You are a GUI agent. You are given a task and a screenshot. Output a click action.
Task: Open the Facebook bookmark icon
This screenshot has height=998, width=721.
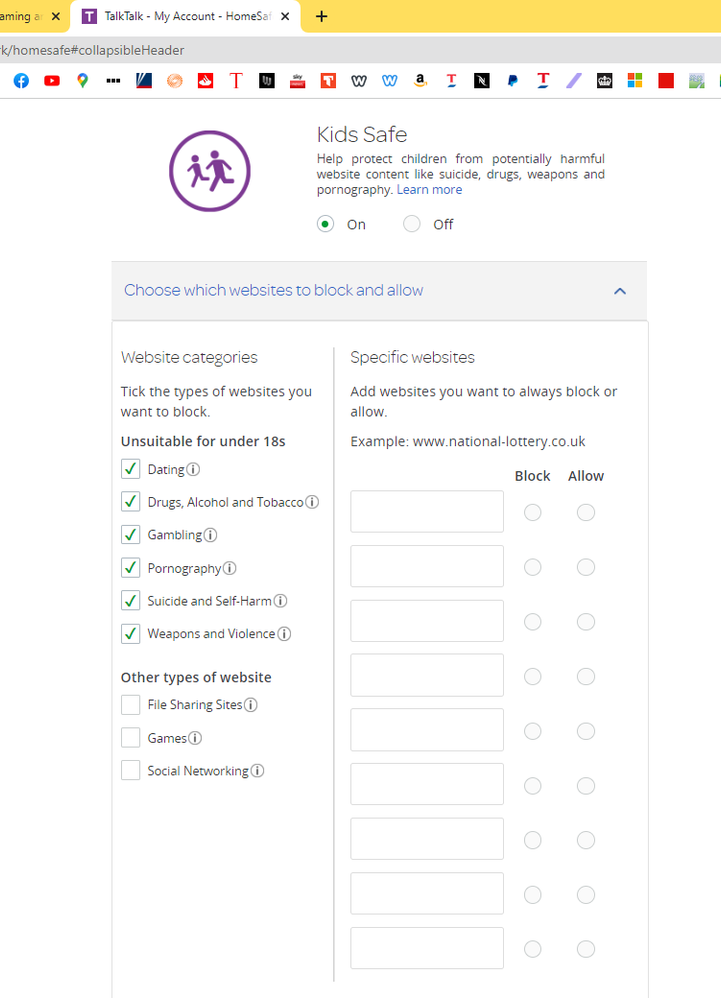[21, 81]
